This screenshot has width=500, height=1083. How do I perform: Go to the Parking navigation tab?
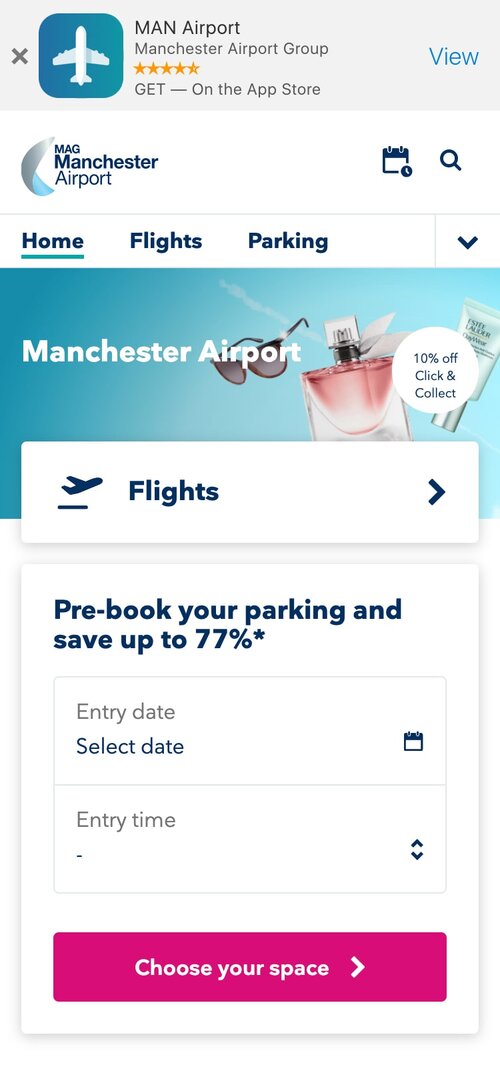pyautogui.click(x=288, y=241)
